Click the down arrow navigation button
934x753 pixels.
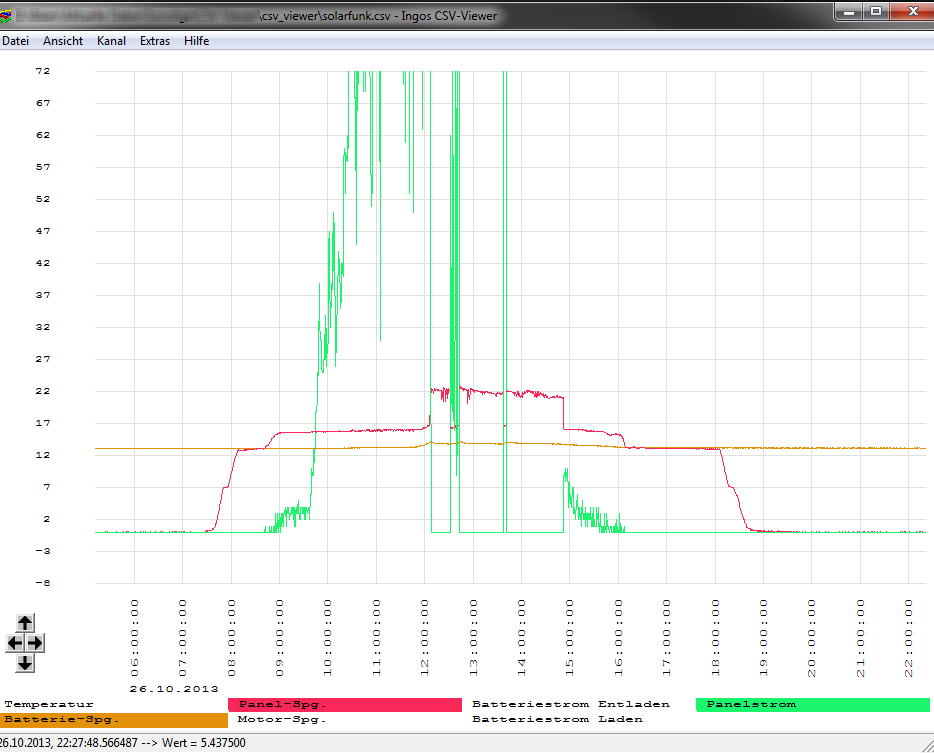(x=26, y=662)
